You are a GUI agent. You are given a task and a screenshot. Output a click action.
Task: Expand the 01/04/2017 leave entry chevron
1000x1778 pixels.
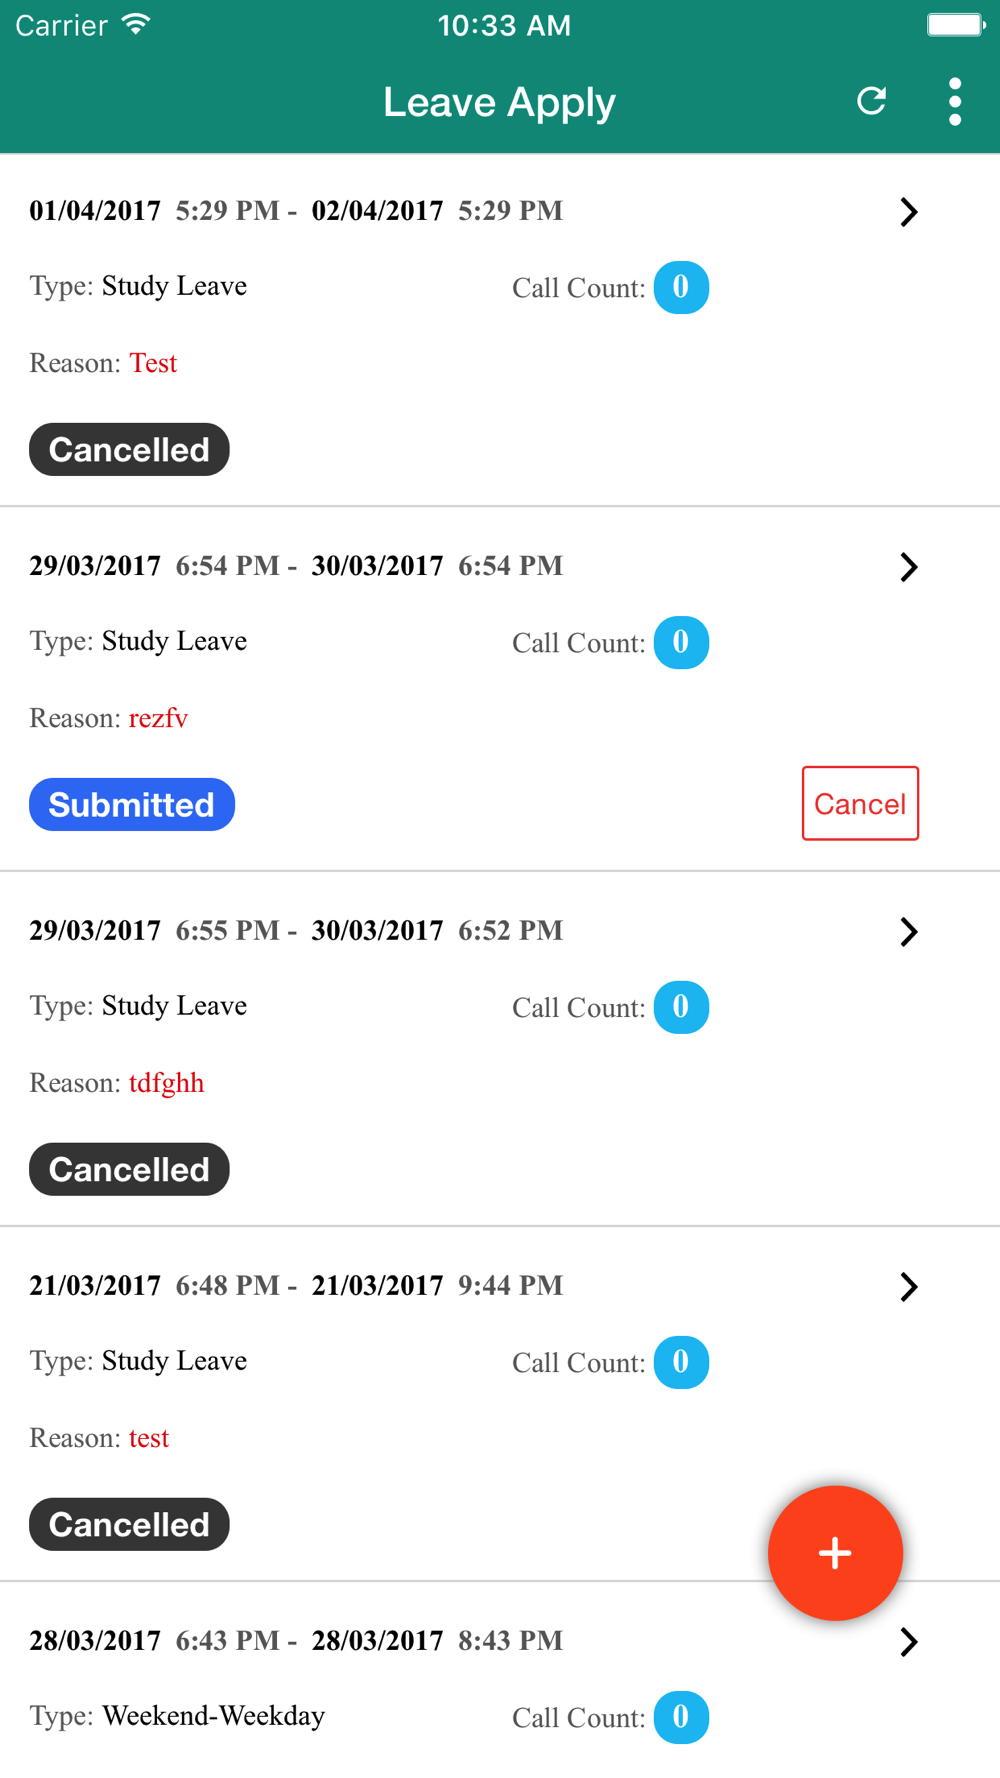pos(908,212)
